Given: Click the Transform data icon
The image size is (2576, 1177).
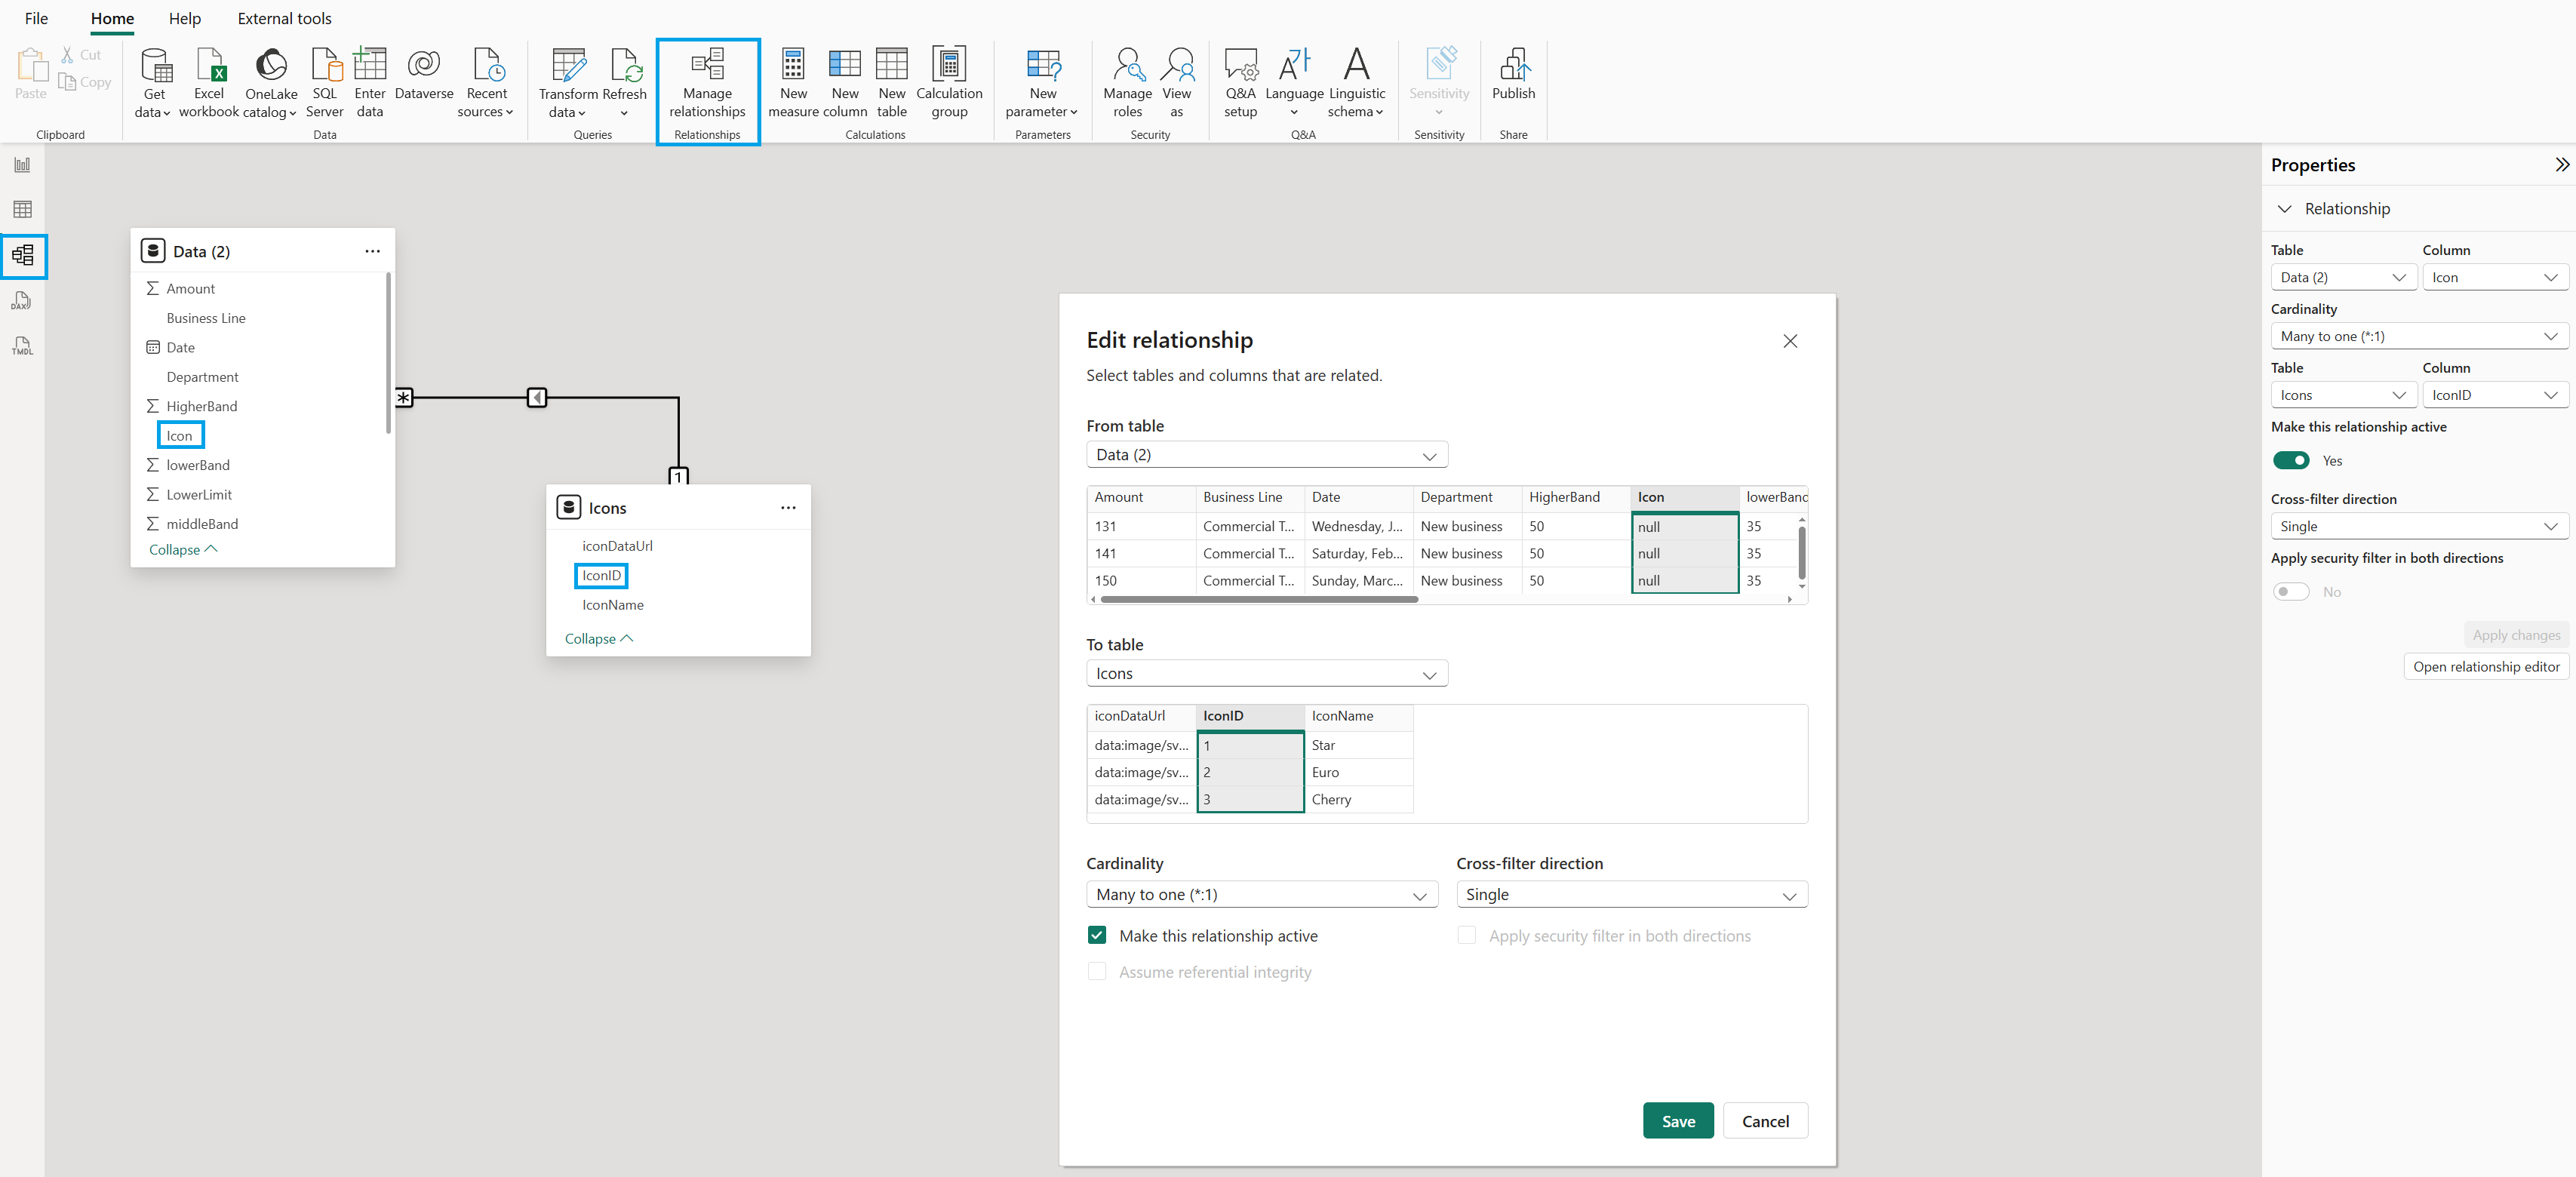Looking at the screenshot, I should click(568, 66).
